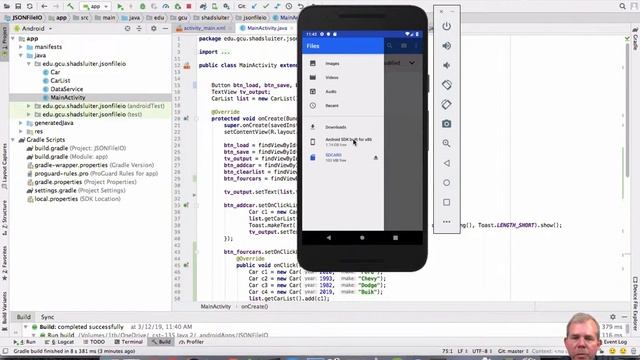The height and width of the screenshot is (360, 640).
Task: Raise the emulator volume
Action: click(x=447, y=46)
